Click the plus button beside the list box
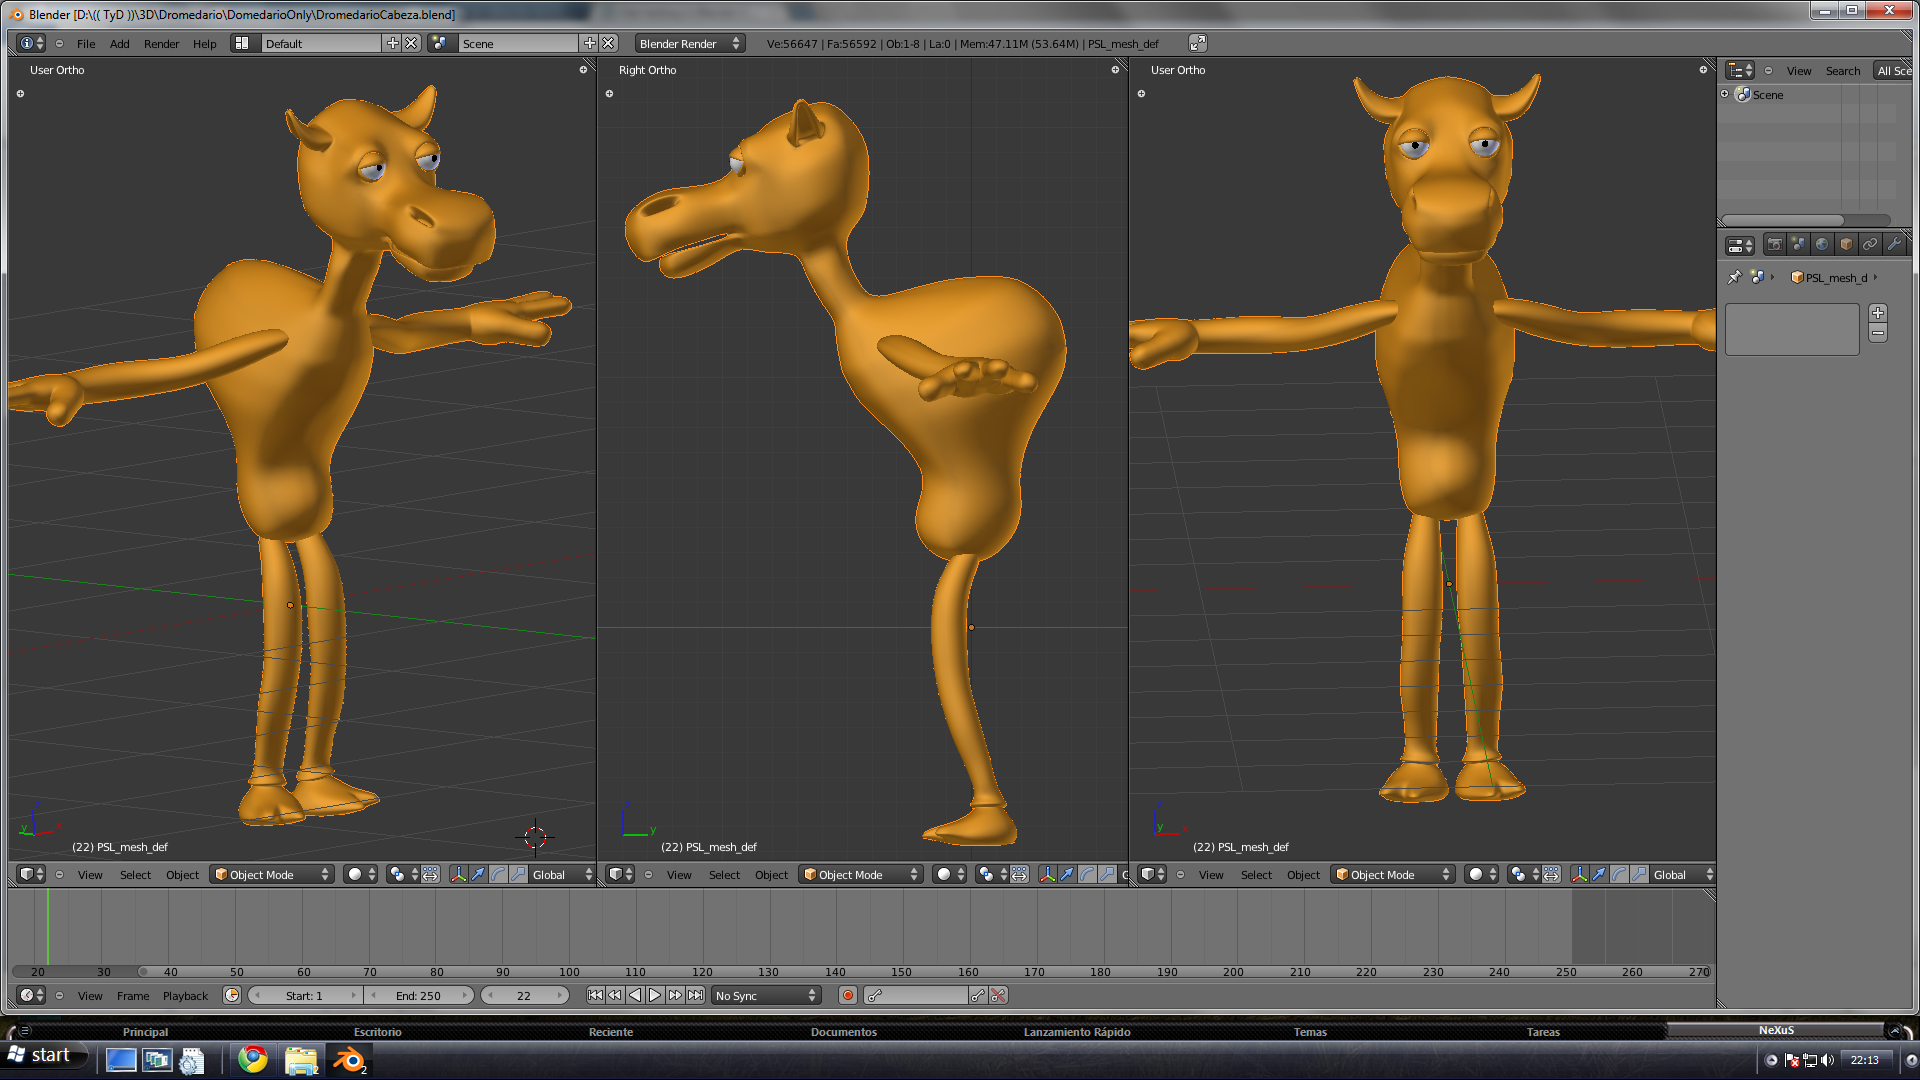1920x1080 pixels. [1878, 313]
